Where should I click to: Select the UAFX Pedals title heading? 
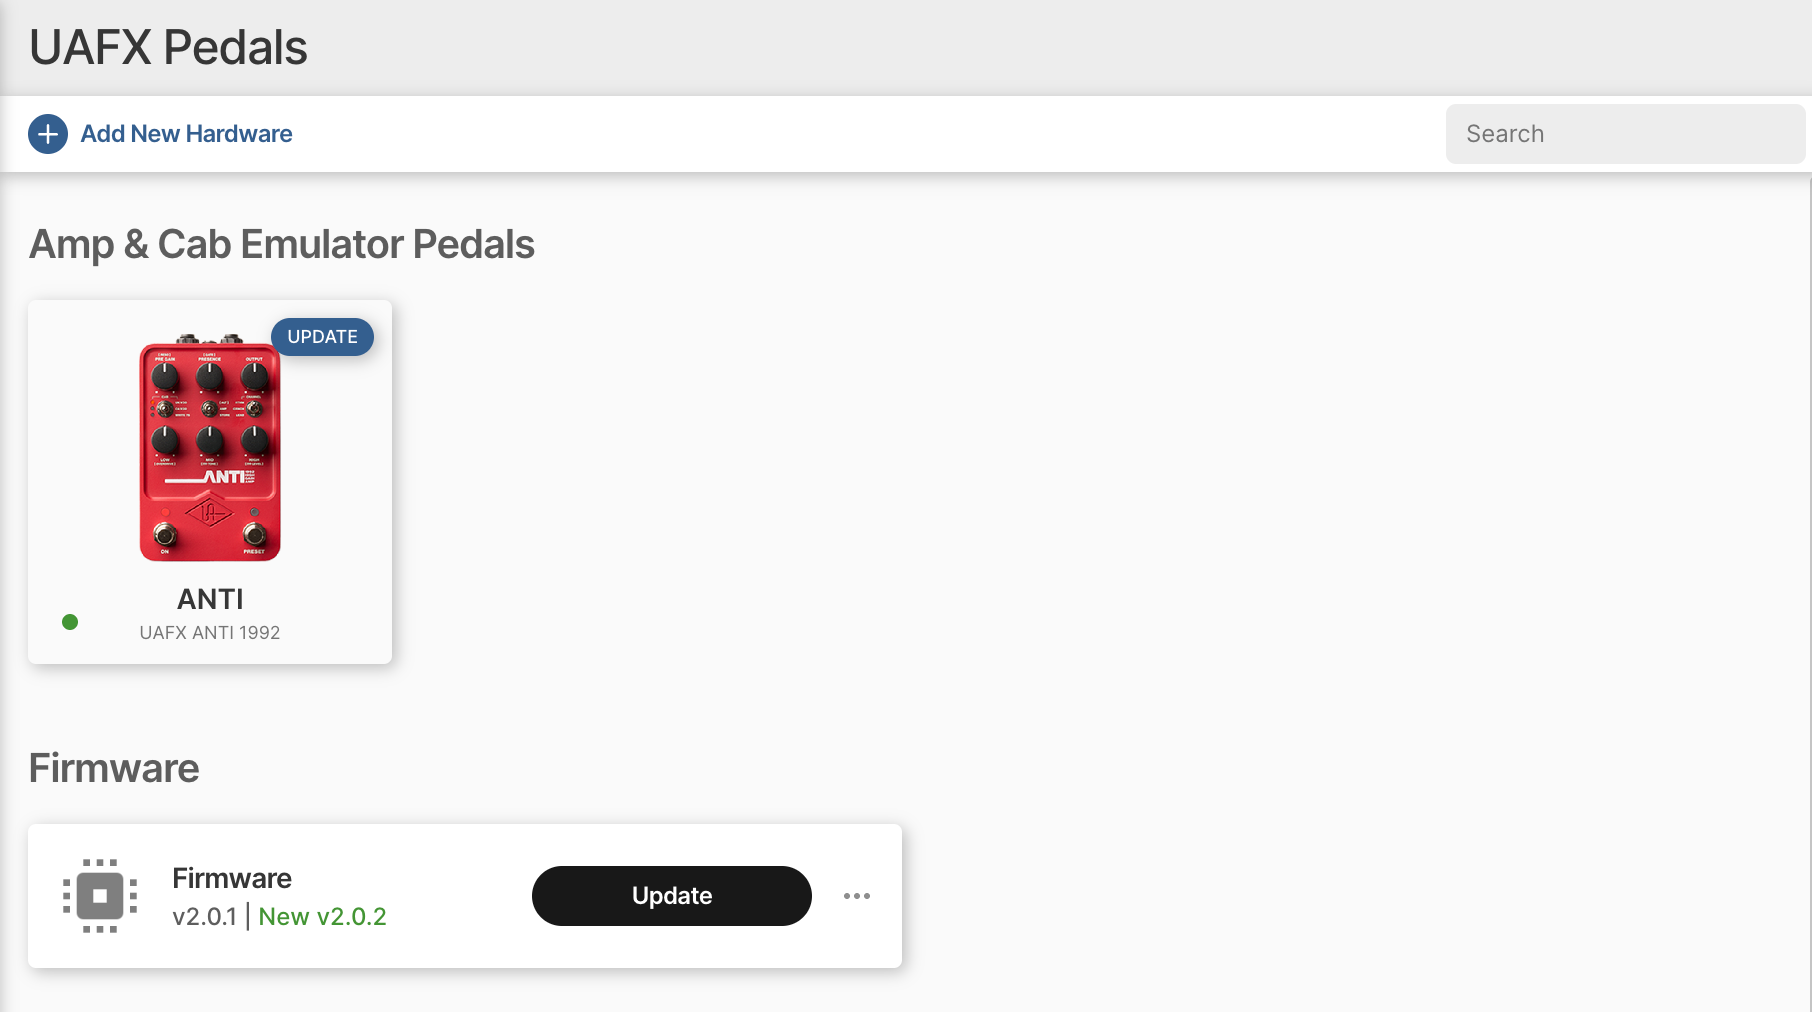[x=168, y=46]
